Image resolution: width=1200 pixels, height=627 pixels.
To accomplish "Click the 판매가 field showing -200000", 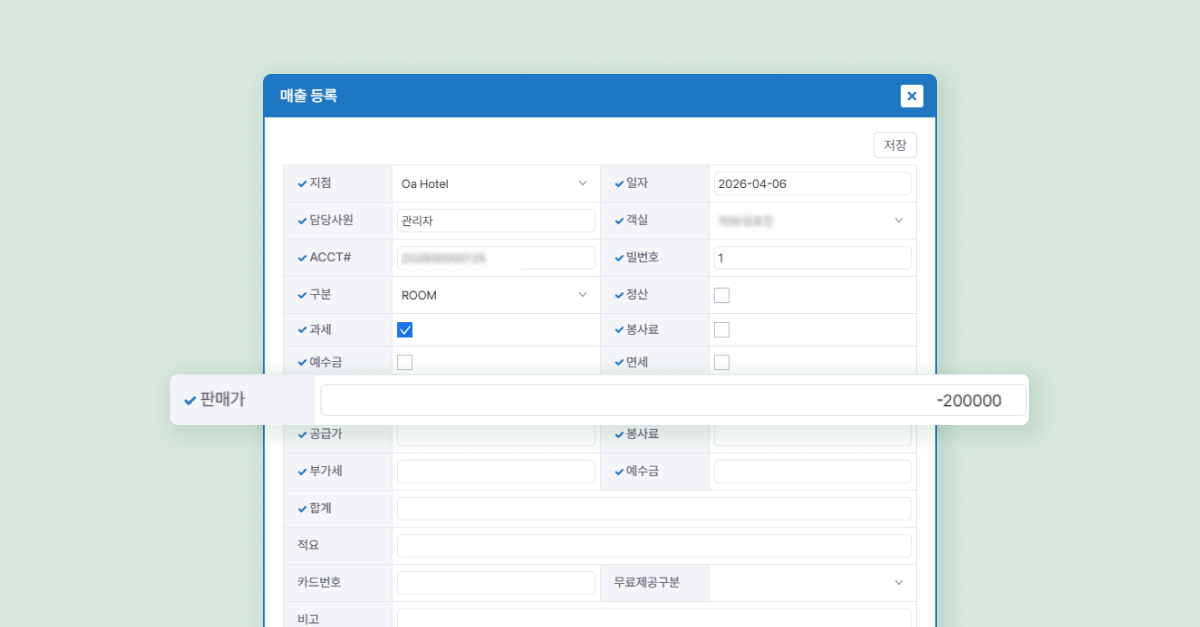I will coord(673,400).
